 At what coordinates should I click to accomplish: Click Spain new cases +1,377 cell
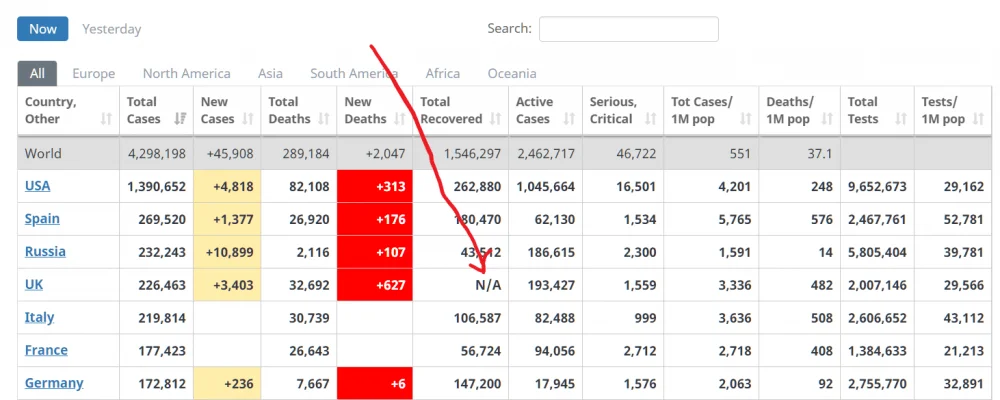(x=227, y=219)
